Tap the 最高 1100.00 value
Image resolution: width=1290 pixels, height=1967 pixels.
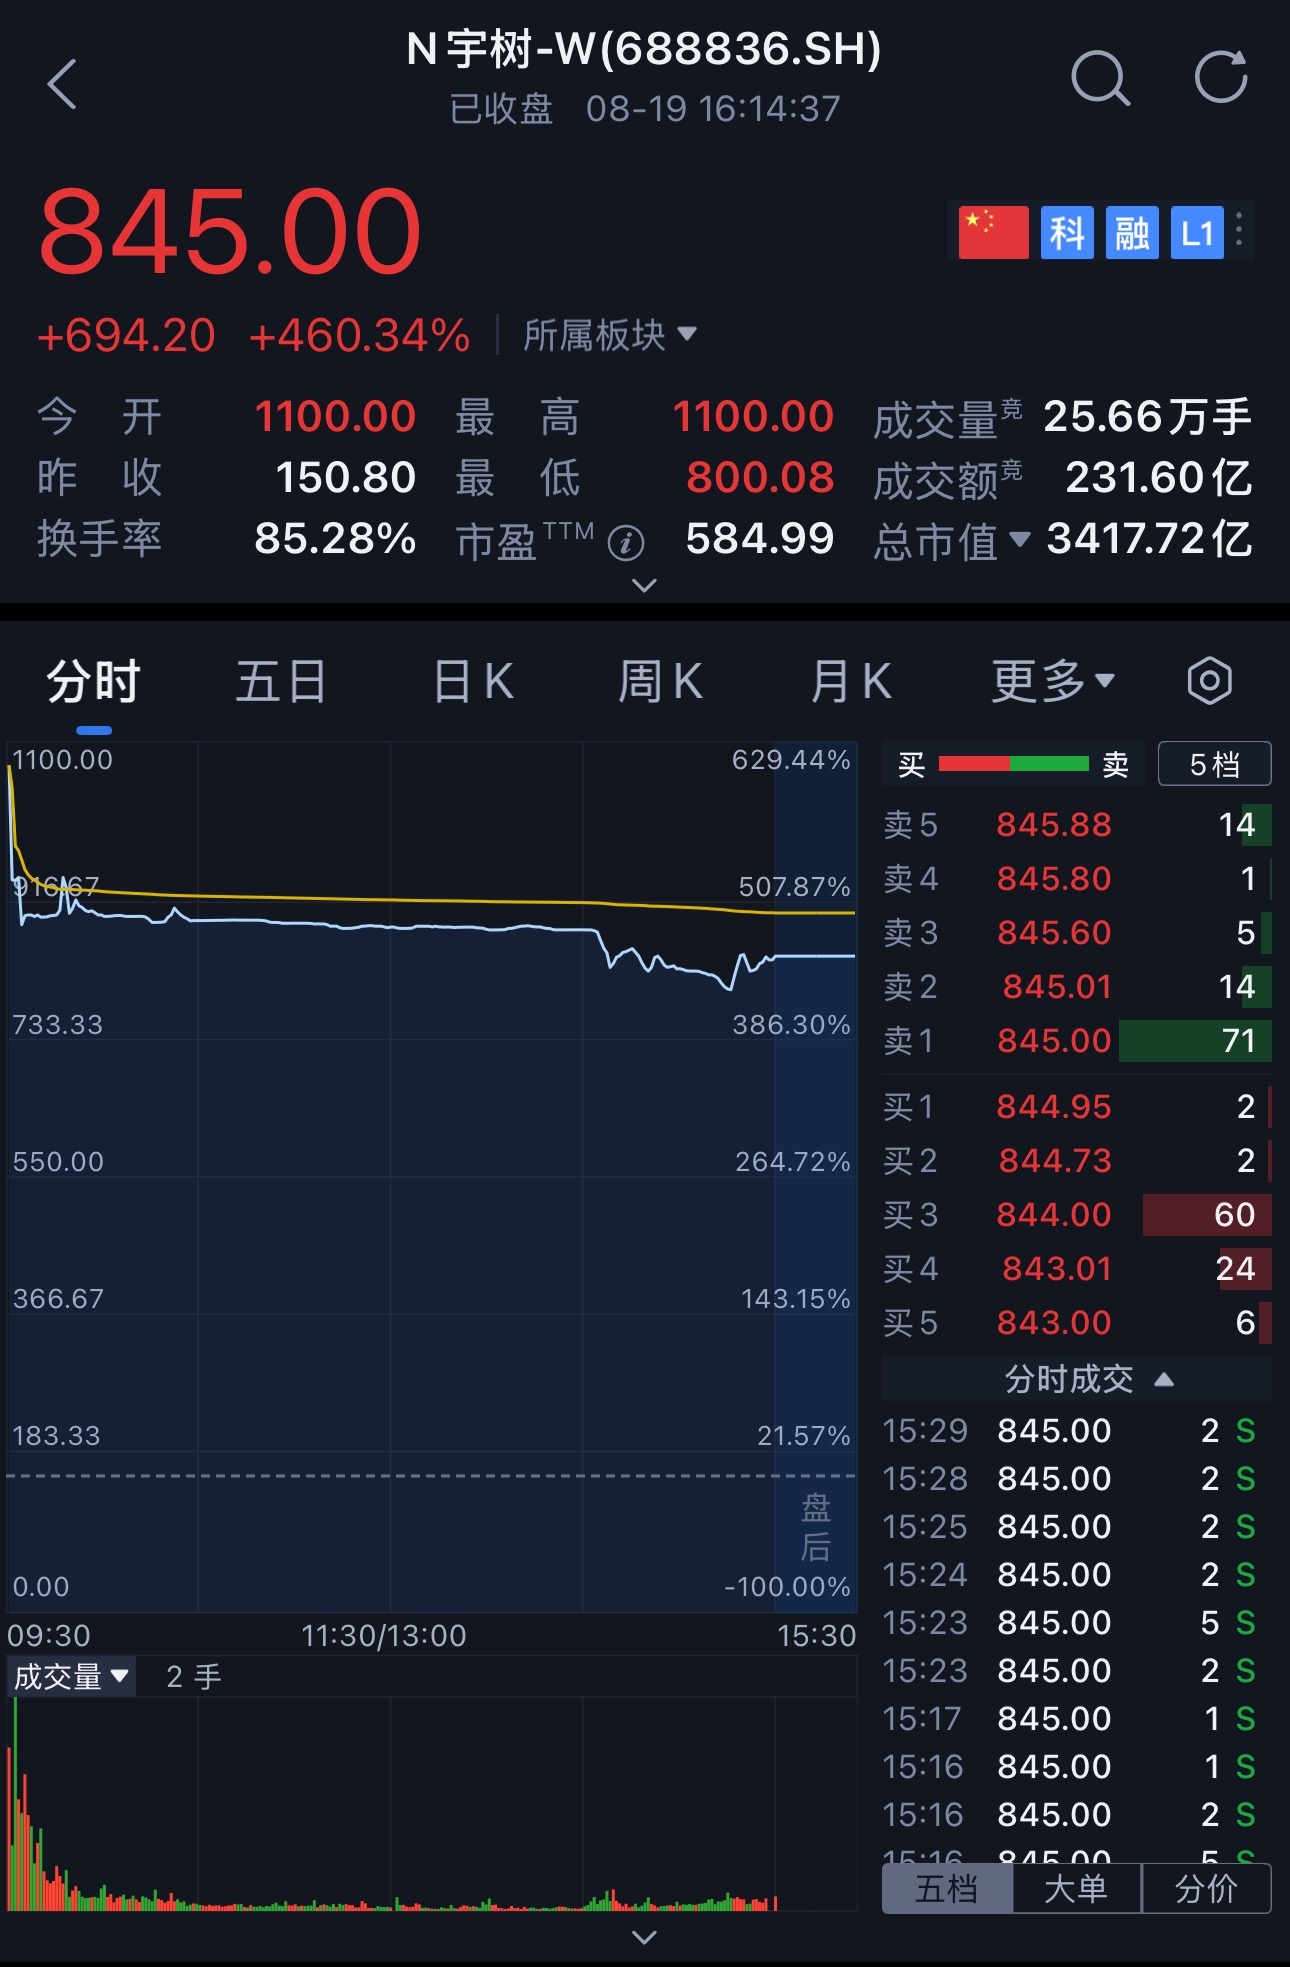pos(753,417)
